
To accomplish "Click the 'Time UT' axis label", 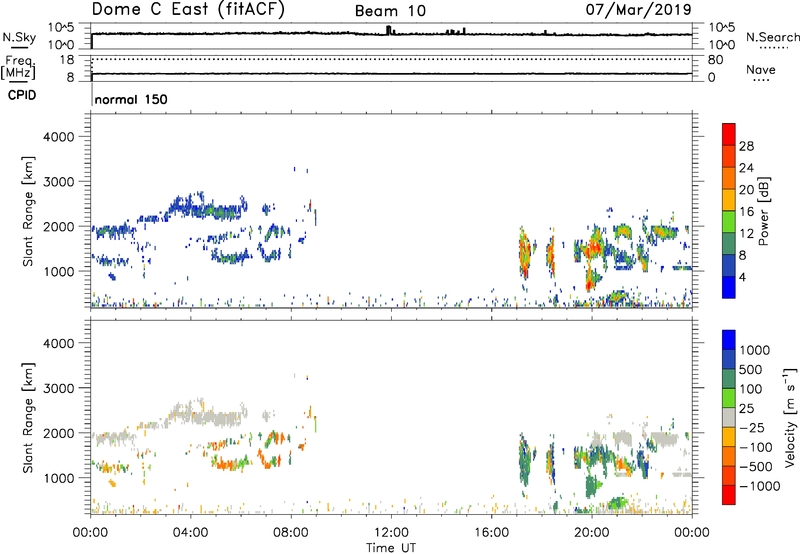I will (391, 547).
